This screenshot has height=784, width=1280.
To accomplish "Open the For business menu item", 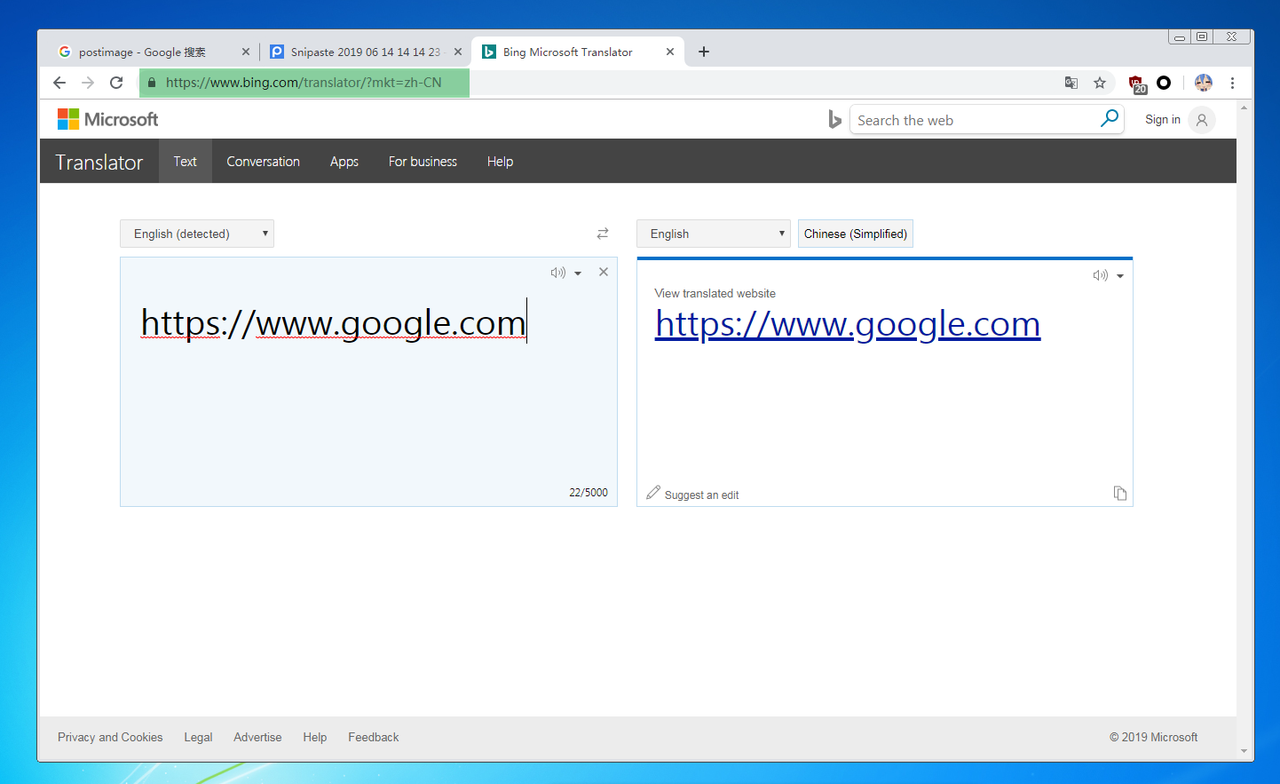I will click(422, 161).
